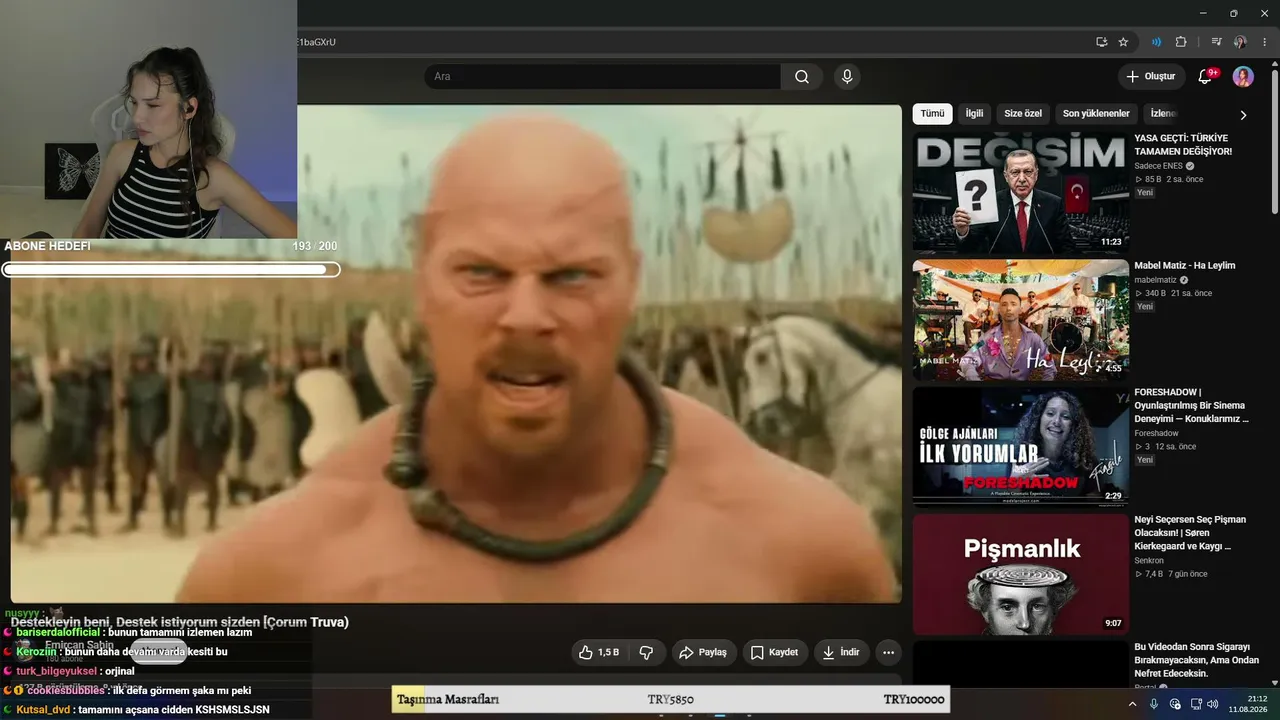Visit the Senkron channel
This screenshot has width=1280, height=720.
click(x=1149, y=561)
